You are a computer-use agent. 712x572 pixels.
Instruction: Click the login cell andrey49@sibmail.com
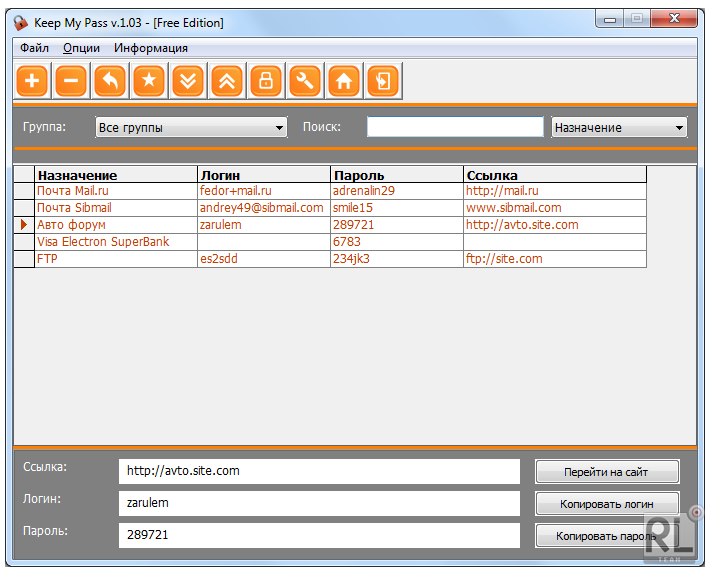tap(264, 208)
